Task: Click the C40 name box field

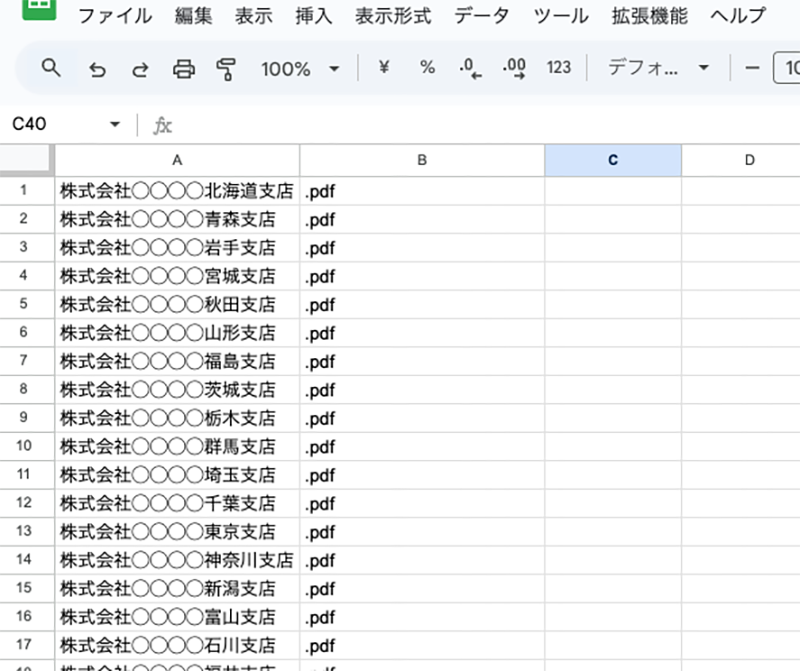Action: click(x=50, y=125)
